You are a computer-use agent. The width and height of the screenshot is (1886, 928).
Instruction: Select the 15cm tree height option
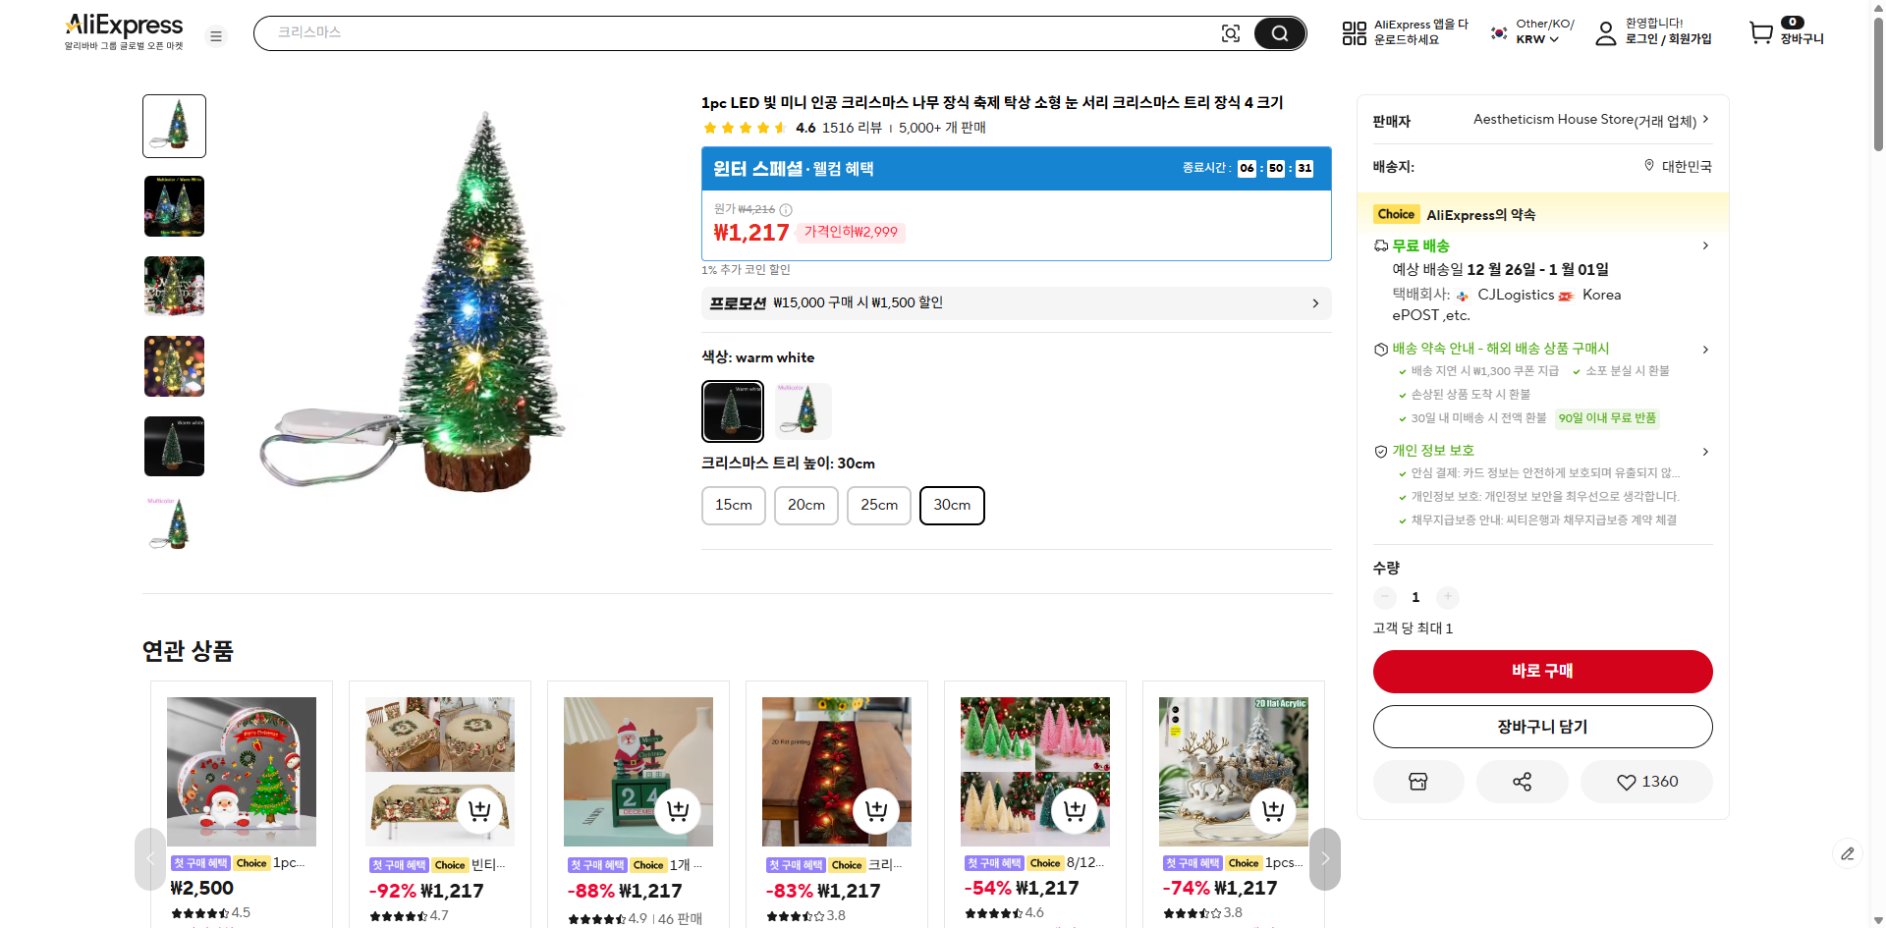(x=732, y=505)
